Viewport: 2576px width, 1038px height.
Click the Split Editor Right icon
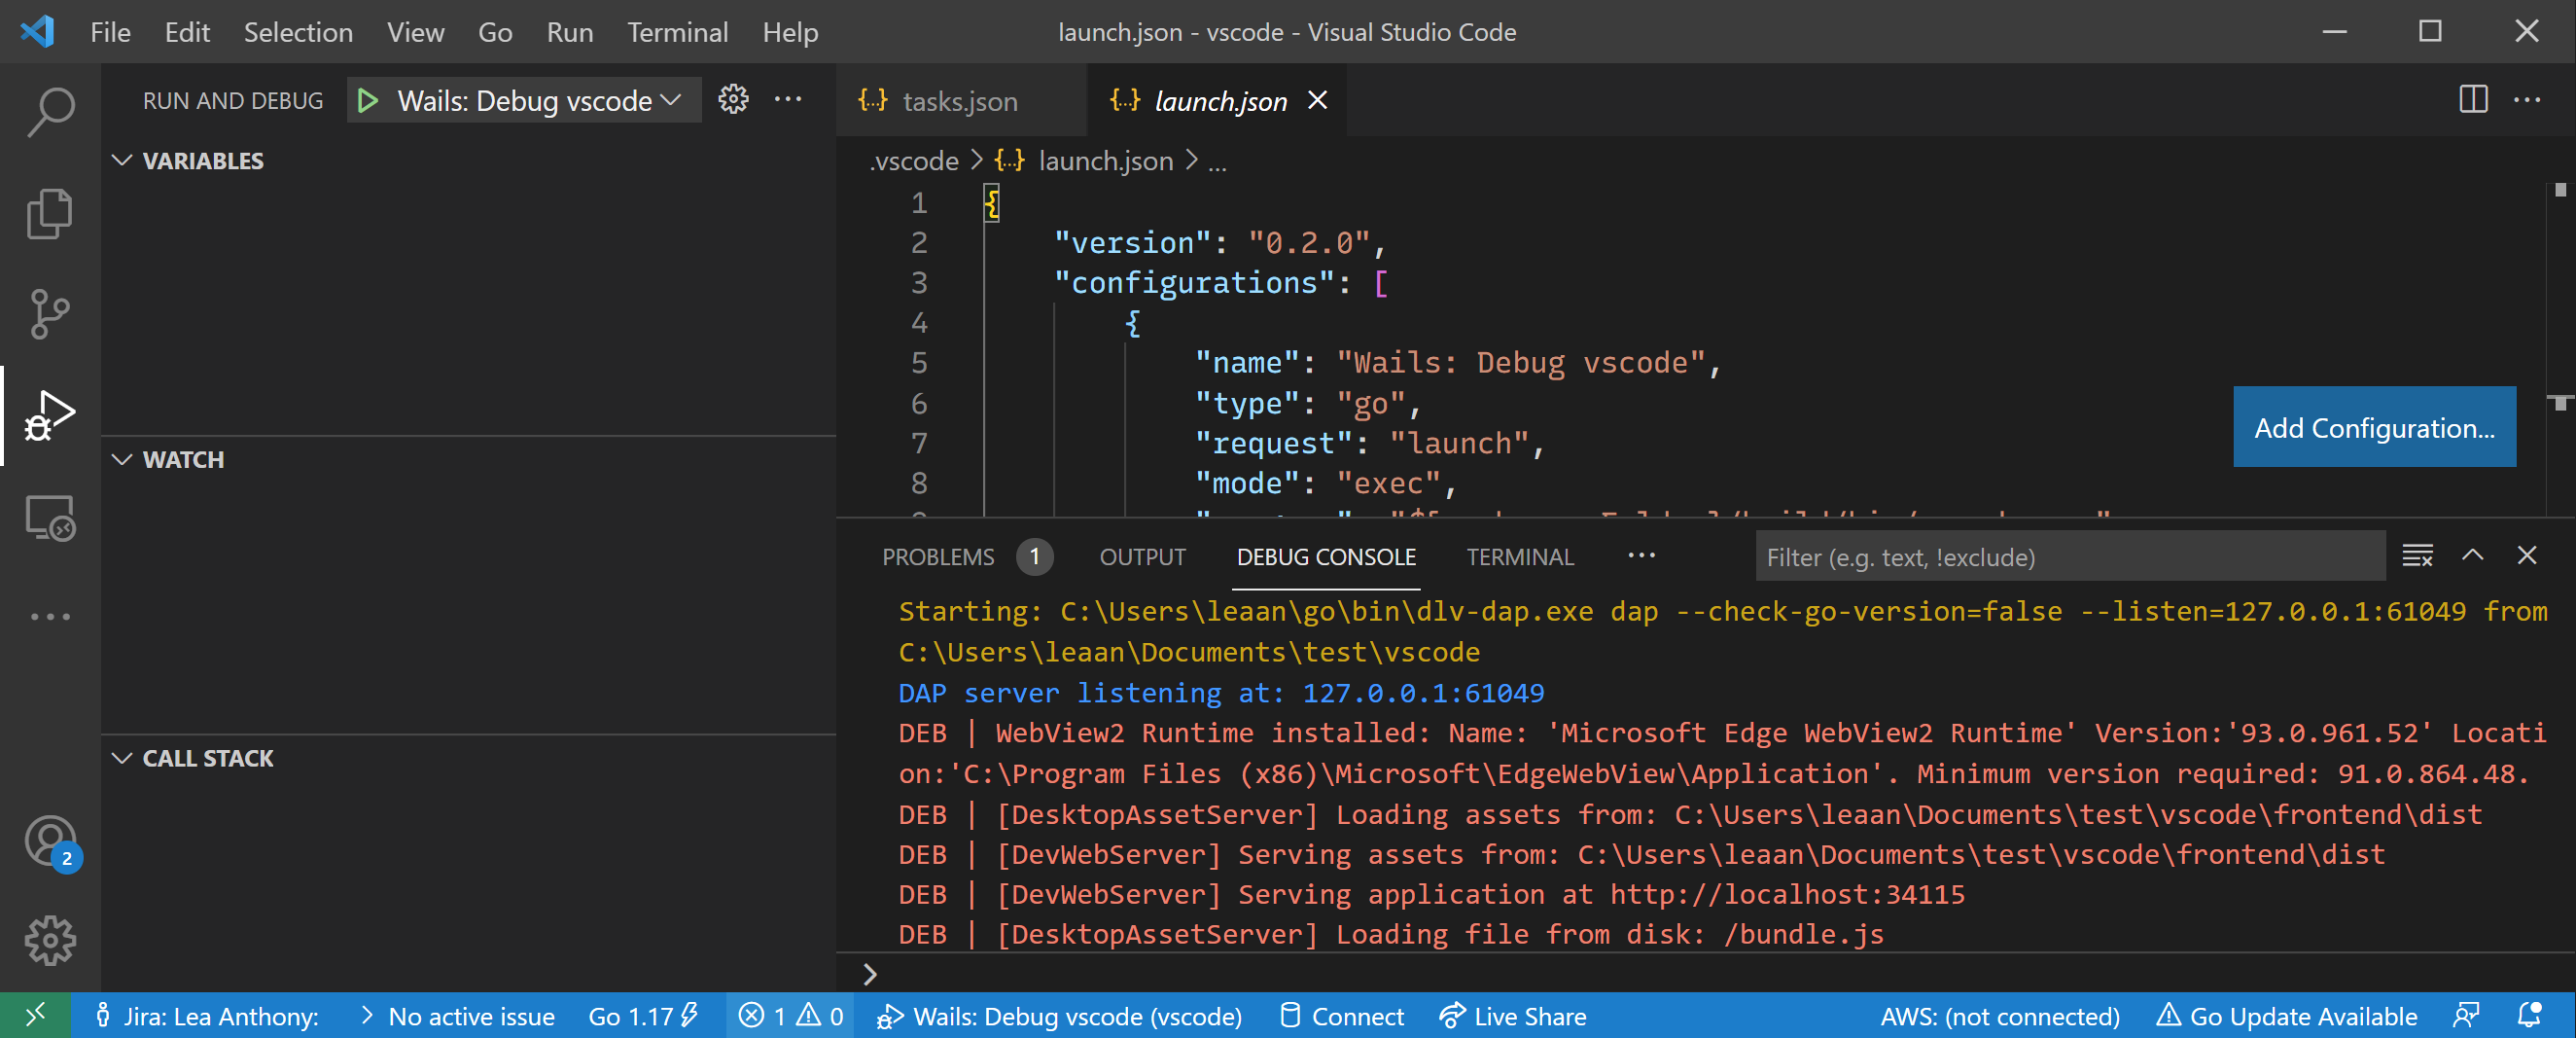(2473, 100)
